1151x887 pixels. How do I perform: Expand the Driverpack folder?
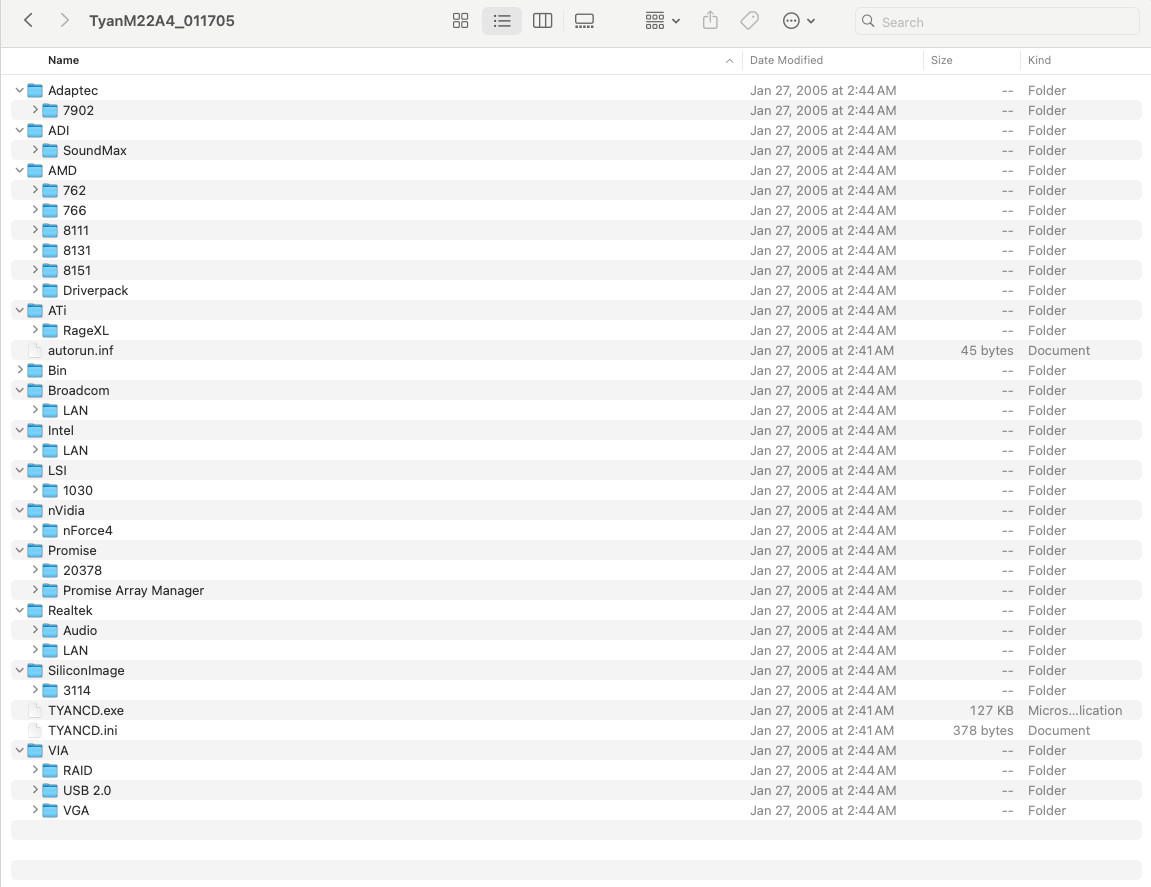point(35,290)
